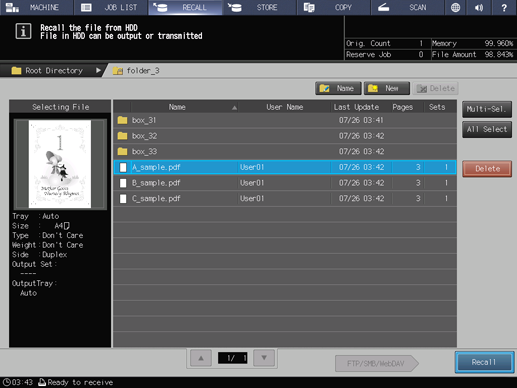Open the help question mark icon
Image resolution: width=517 pixels, height=388 pixels.
(504, 7)
